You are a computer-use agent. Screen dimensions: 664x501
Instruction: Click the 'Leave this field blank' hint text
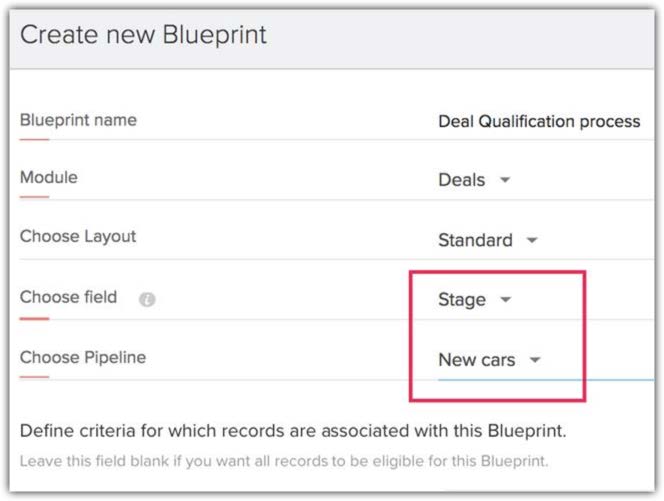click(284, 462)
